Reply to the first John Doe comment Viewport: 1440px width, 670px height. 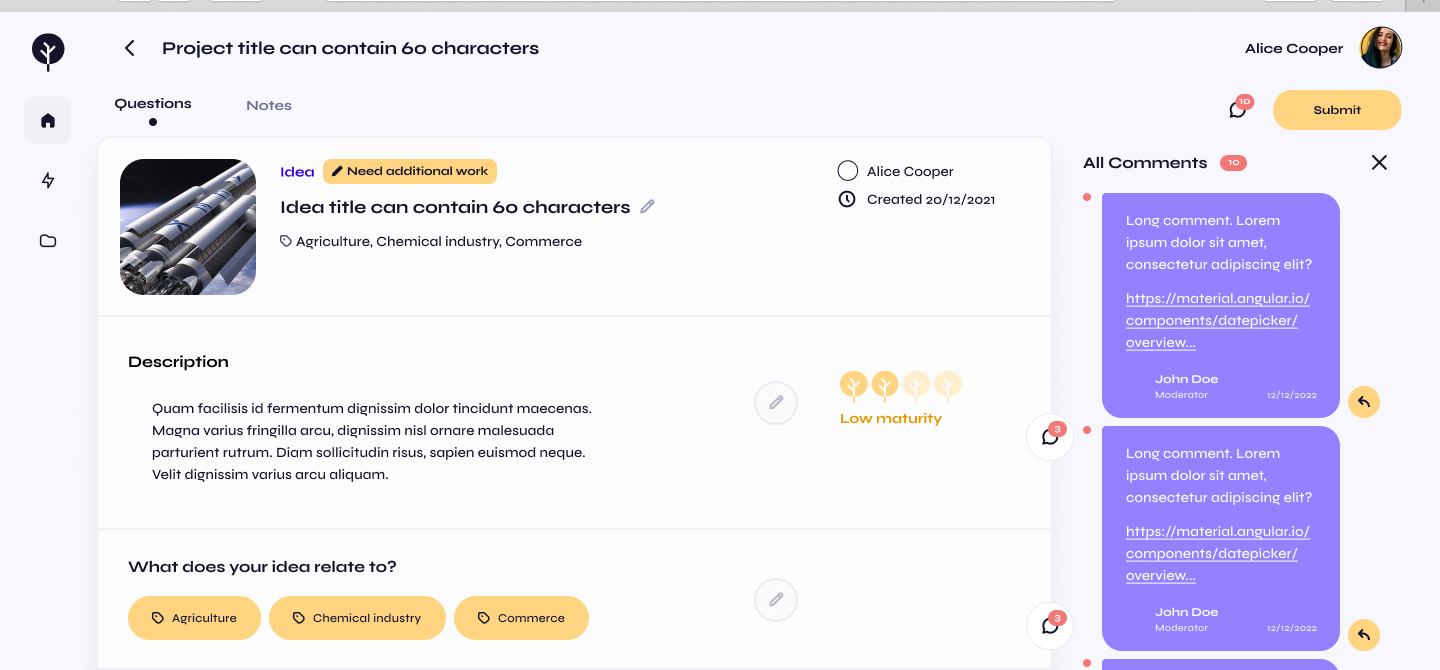tap(1364, 402)
